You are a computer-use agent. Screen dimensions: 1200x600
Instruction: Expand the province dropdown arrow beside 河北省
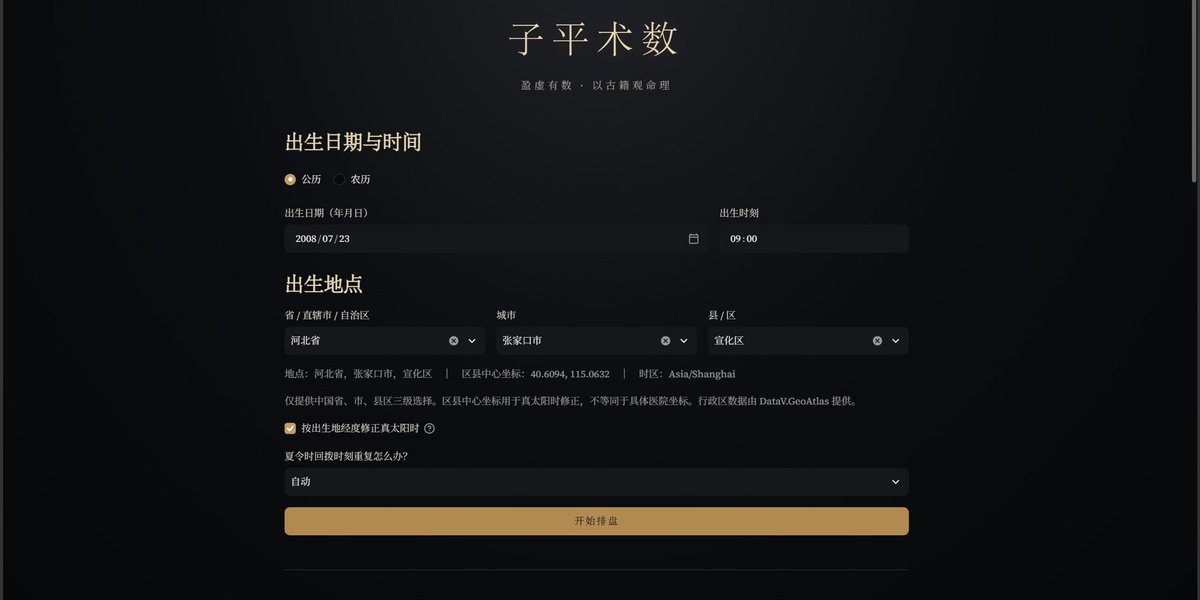[x=472, y=341]
